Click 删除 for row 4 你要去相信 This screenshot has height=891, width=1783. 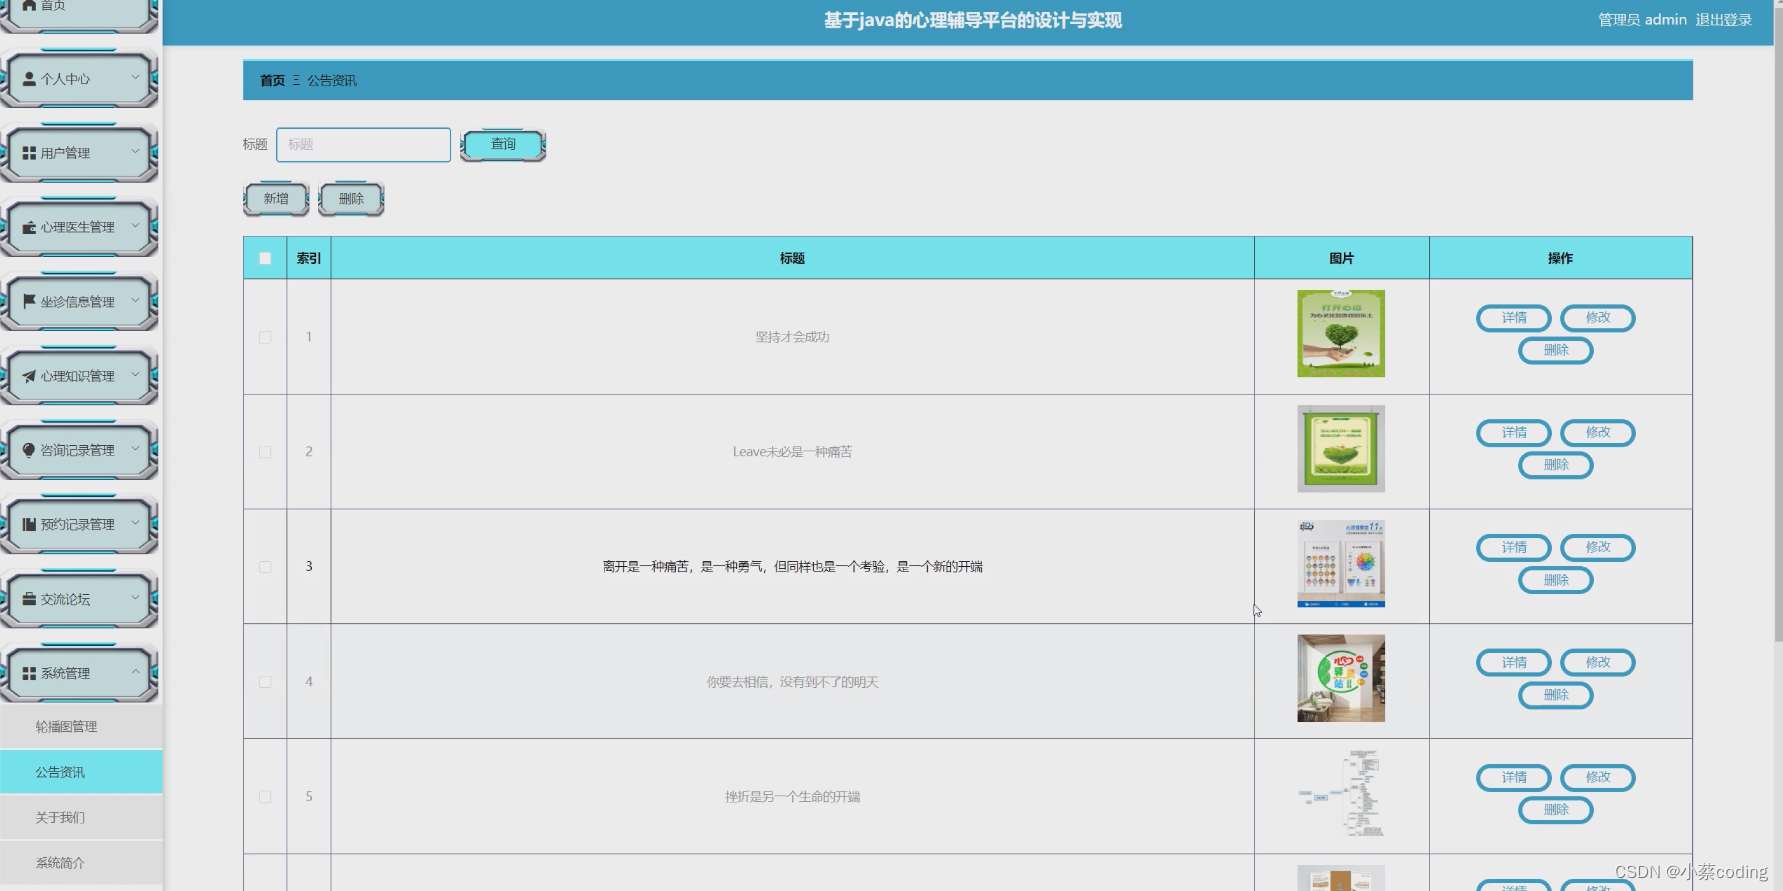click(x=1556, y=695)
